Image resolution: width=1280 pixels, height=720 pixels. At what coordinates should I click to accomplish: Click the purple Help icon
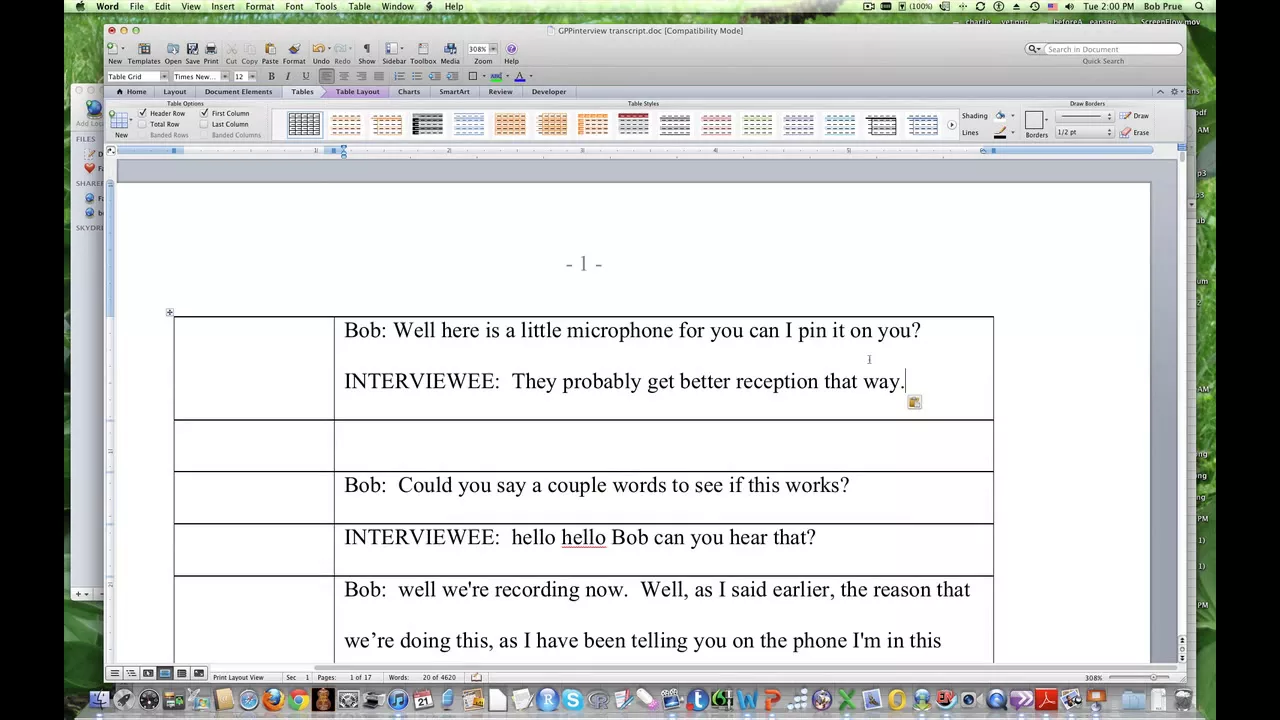pyautogui.click(x=511, y=49)
